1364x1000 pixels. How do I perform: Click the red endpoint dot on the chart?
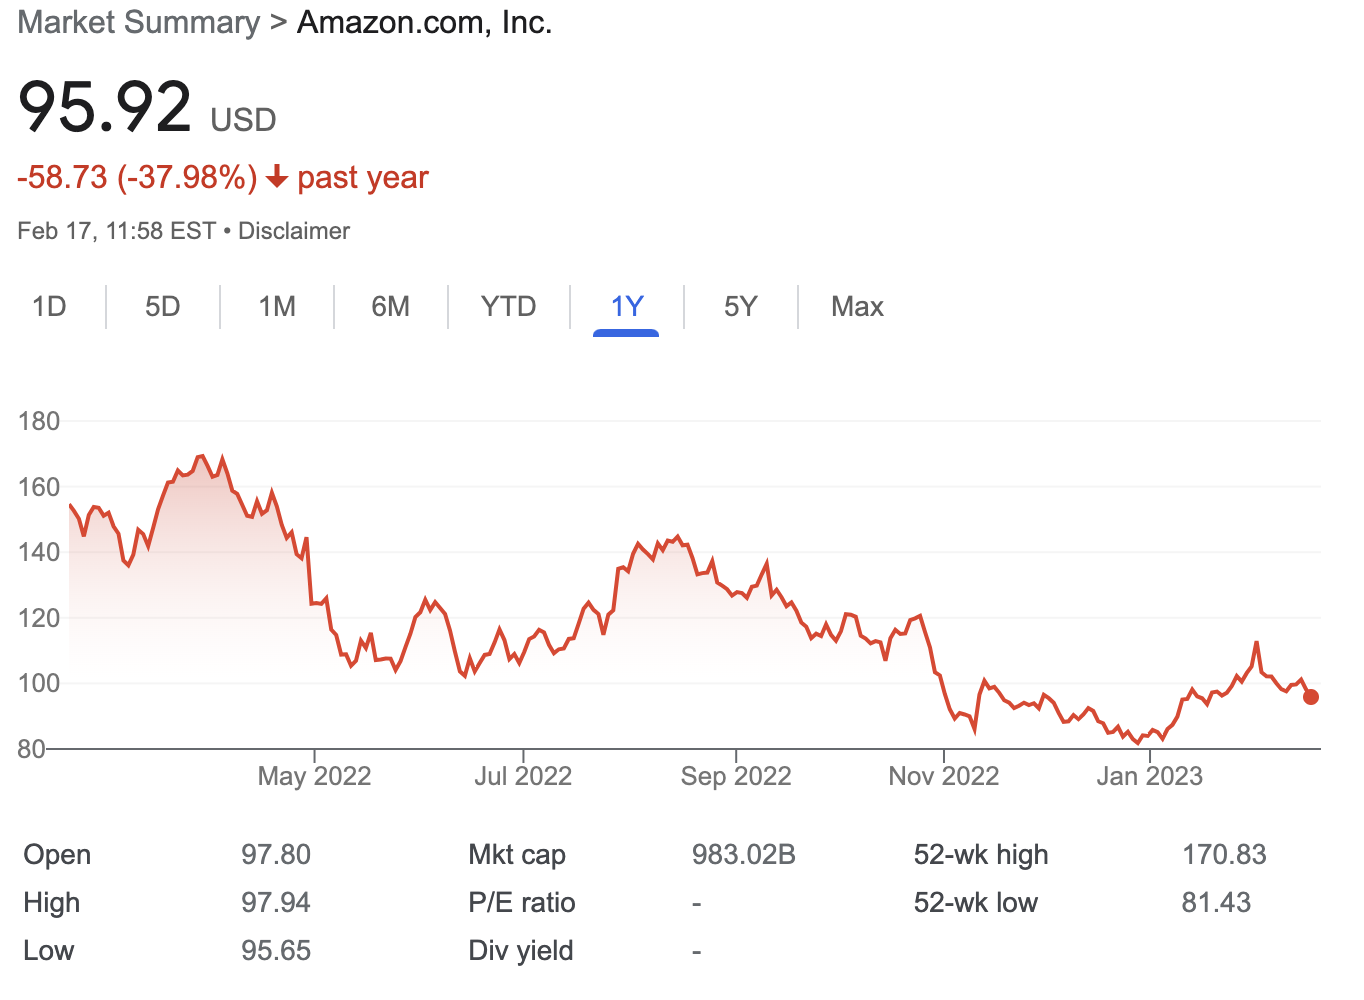pos(1310,697)
